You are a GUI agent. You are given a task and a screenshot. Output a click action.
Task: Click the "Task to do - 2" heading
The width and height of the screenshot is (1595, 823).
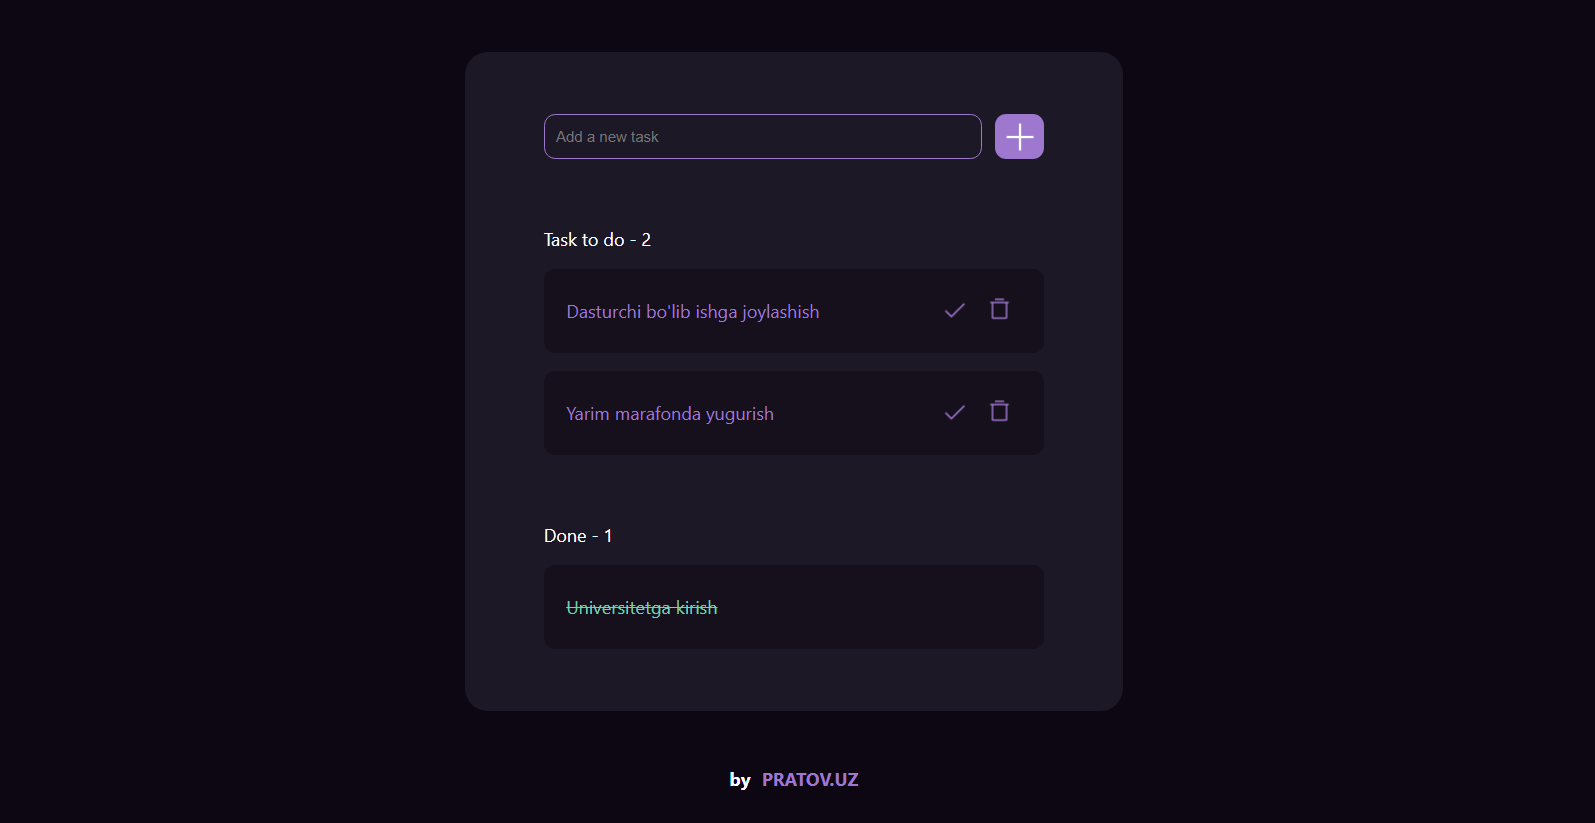pyautogui.click(x=596, y=240)
